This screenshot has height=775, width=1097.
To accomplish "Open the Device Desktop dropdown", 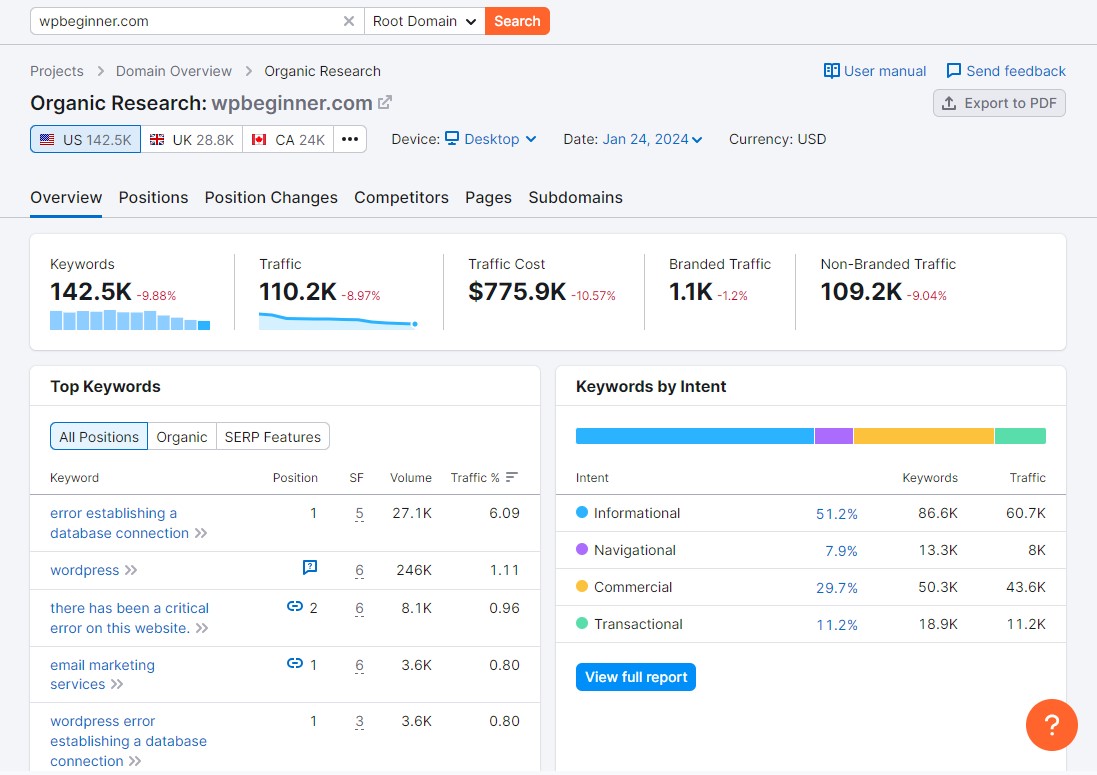I will (491, 139).
